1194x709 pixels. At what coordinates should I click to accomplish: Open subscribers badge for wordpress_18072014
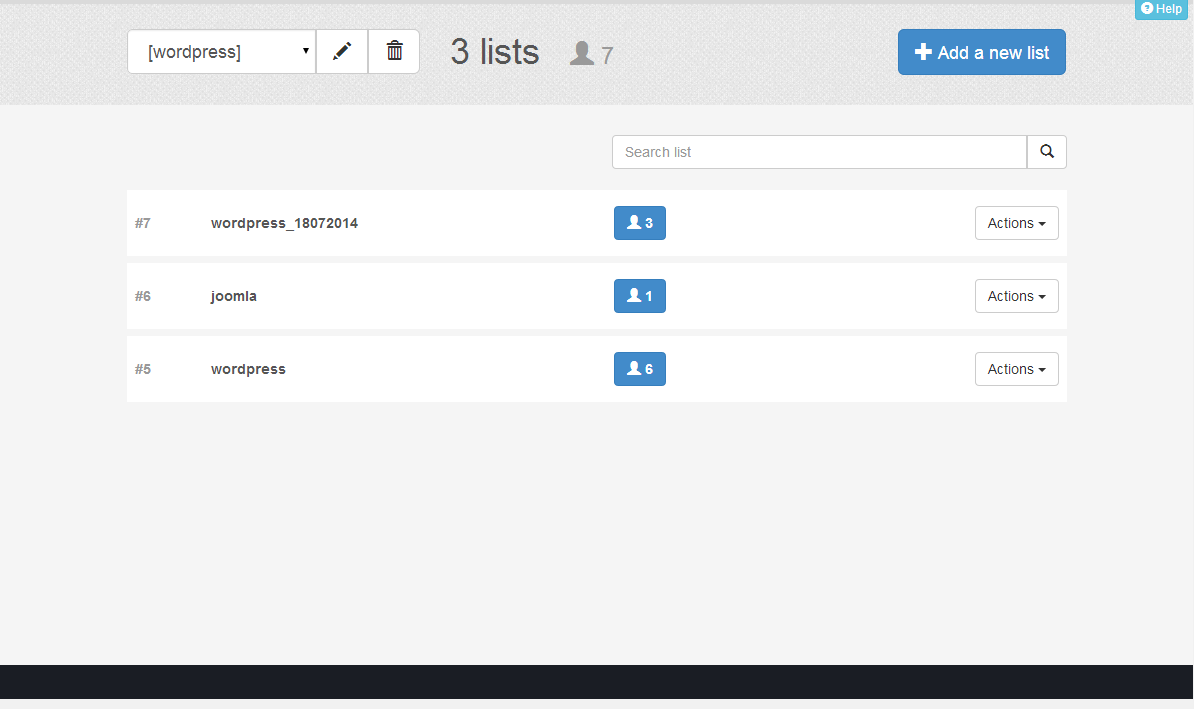639,223
